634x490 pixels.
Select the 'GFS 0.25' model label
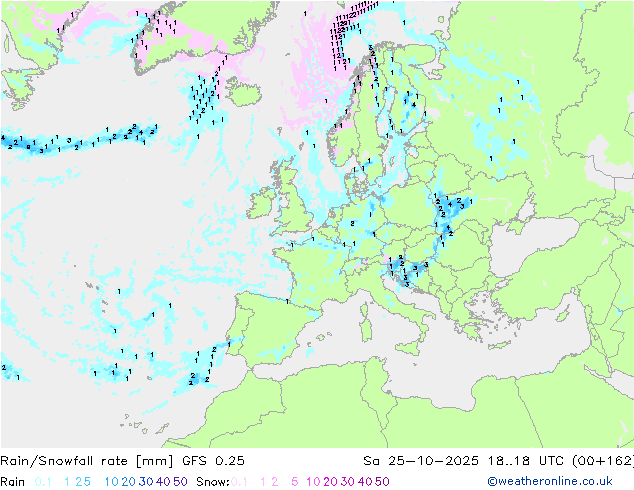[x=213, y=461]
